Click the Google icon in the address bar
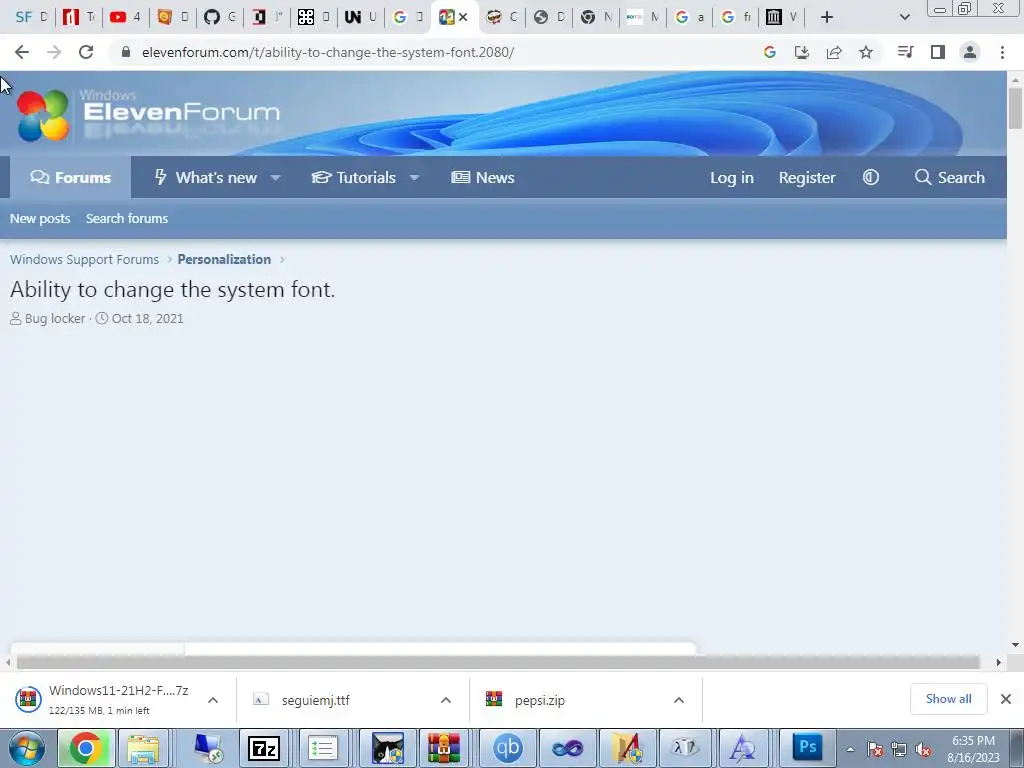The height and width of the screenshot is (768, 1024). (x=770, y=52)
